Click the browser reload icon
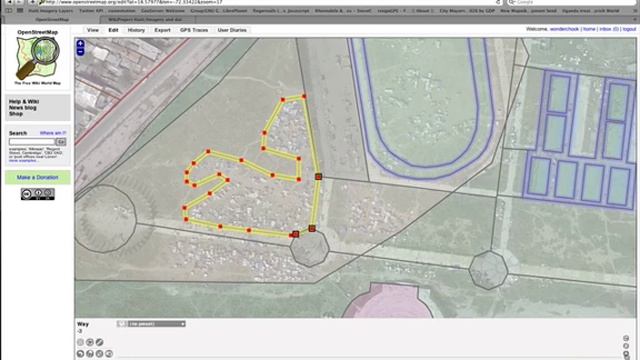This screenshot has height=360, width=640. pyautogui.click(x=498, y=2)
